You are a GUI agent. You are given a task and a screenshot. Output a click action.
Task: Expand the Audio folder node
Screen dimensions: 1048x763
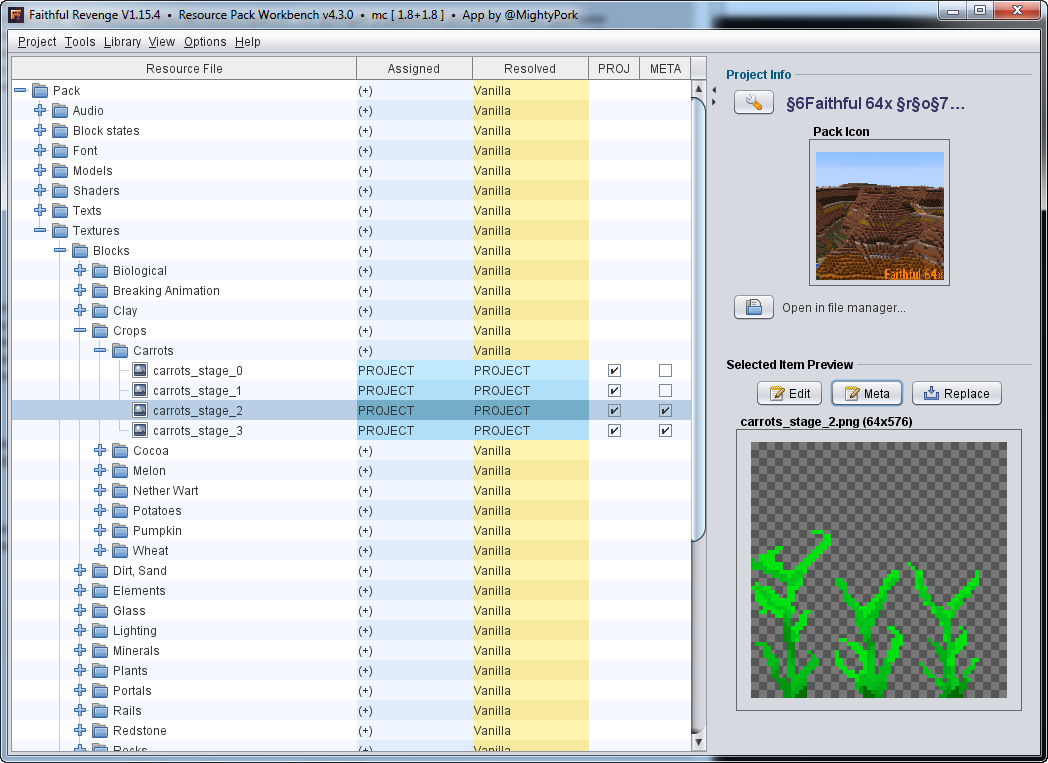[x=40, y=111]
